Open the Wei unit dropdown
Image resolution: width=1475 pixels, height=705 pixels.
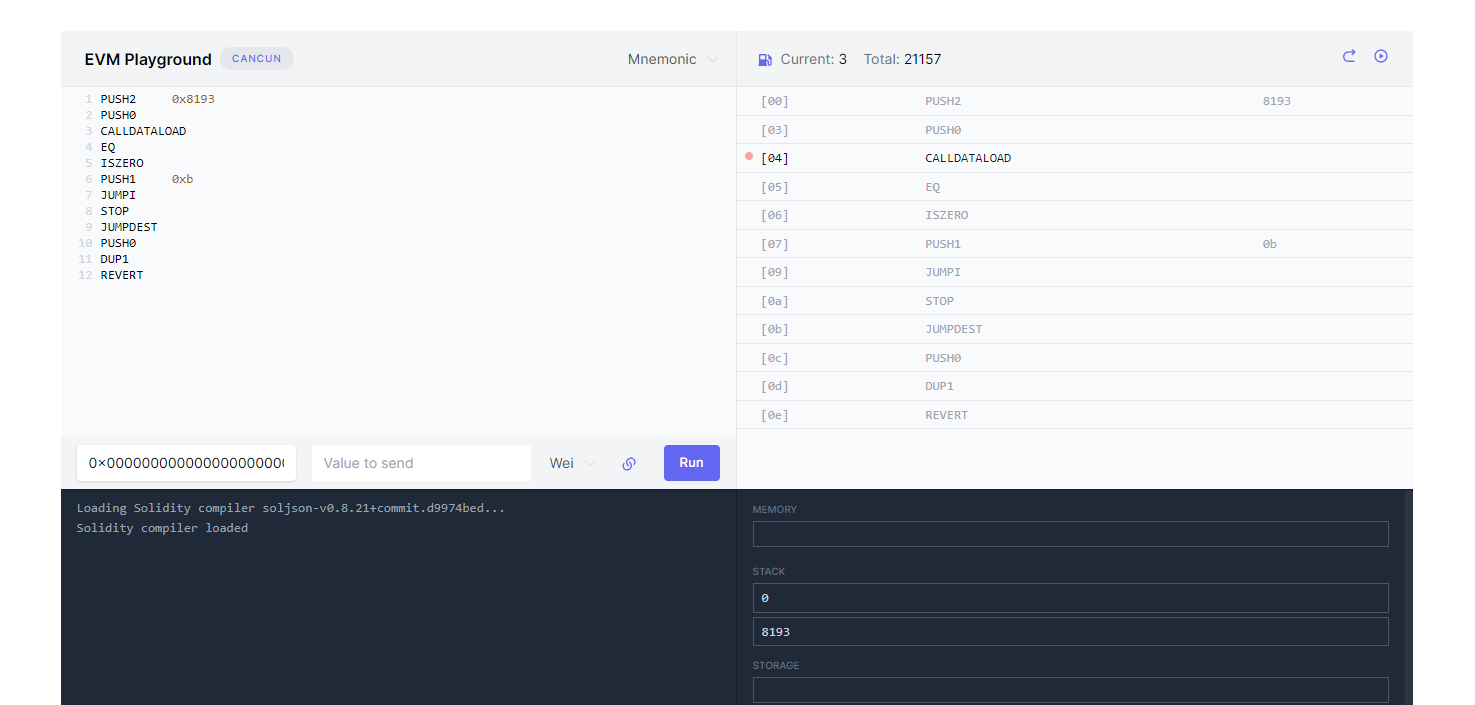point(572,463)
